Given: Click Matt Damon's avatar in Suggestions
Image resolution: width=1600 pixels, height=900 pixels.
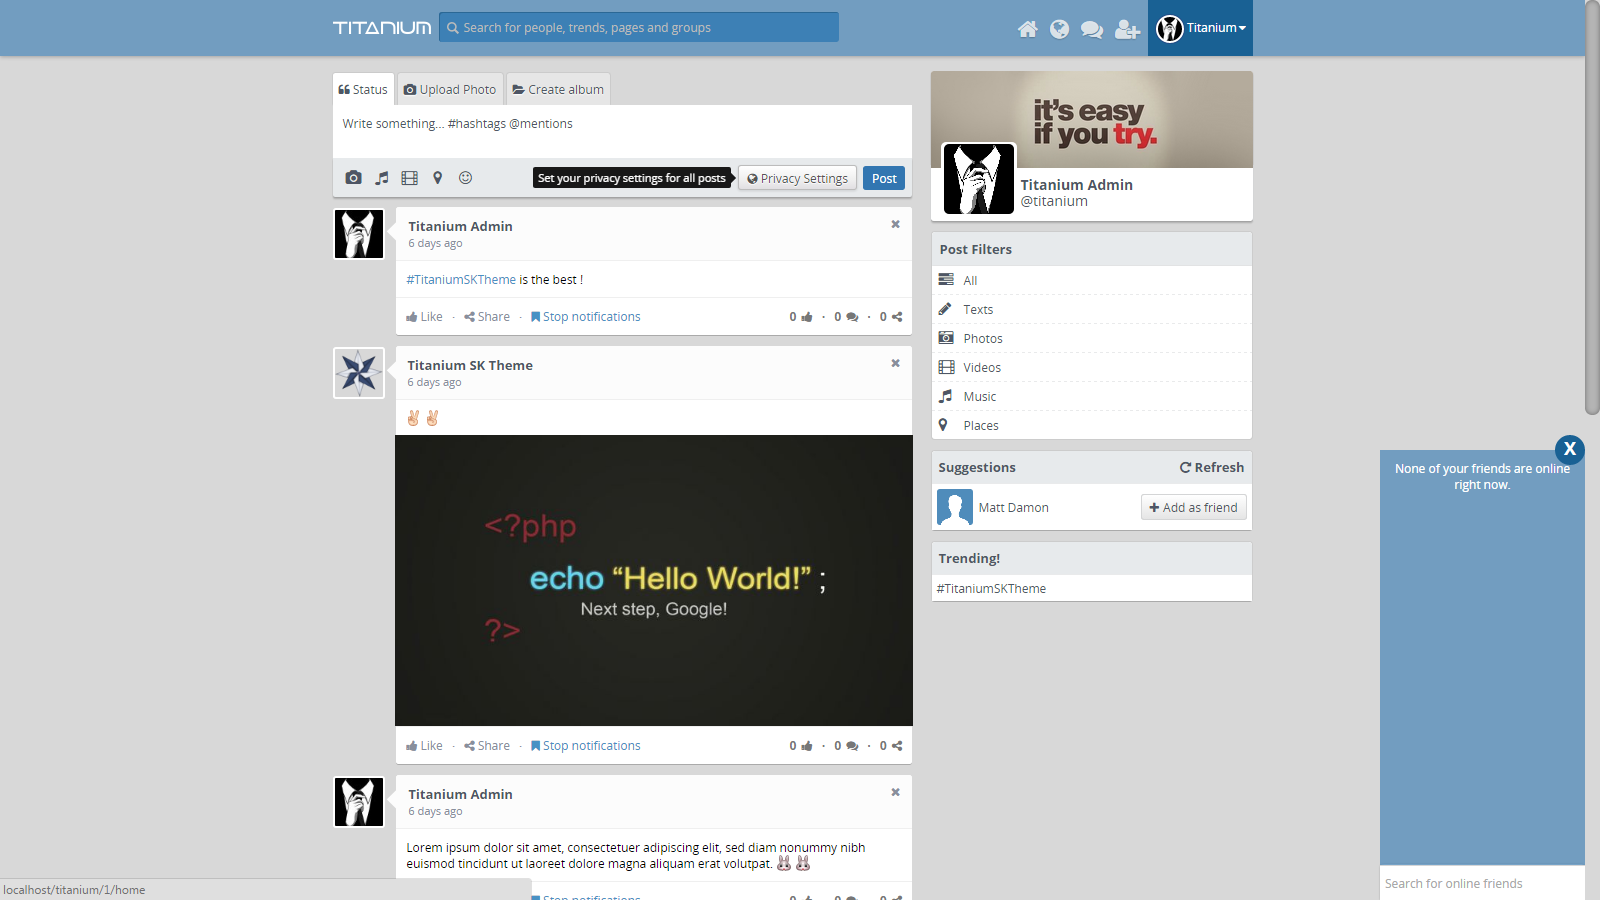Looking at the screenshot, I should tap(955, 507).
